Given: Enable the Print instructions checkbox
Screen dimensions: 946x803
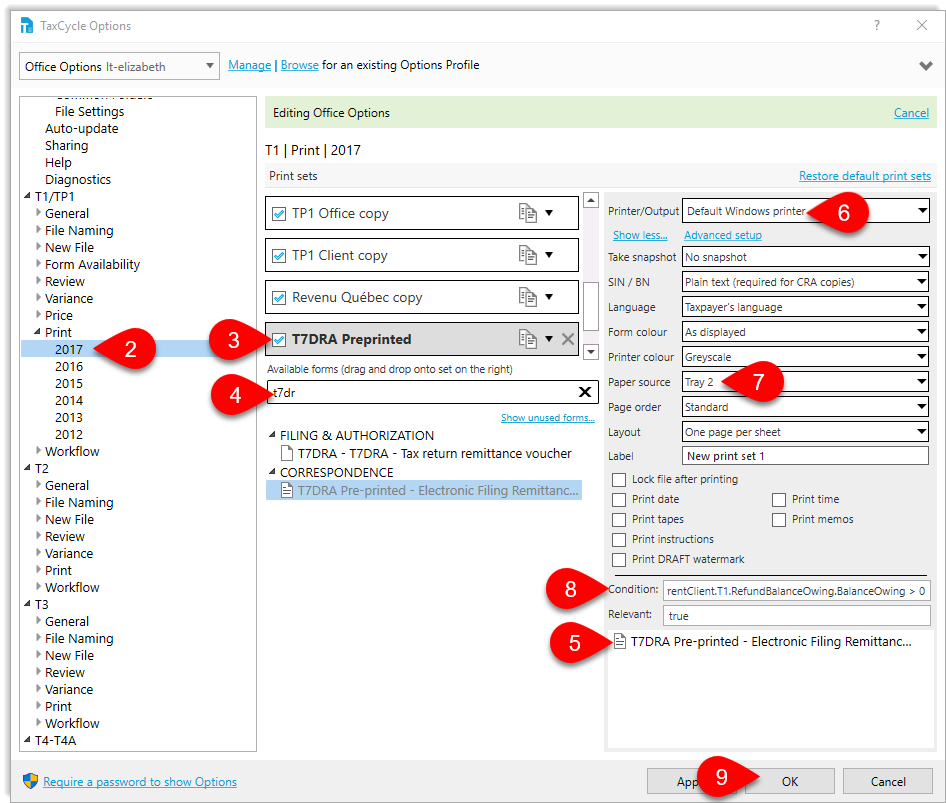Looking at the screenshot, I should pos(619,539).
